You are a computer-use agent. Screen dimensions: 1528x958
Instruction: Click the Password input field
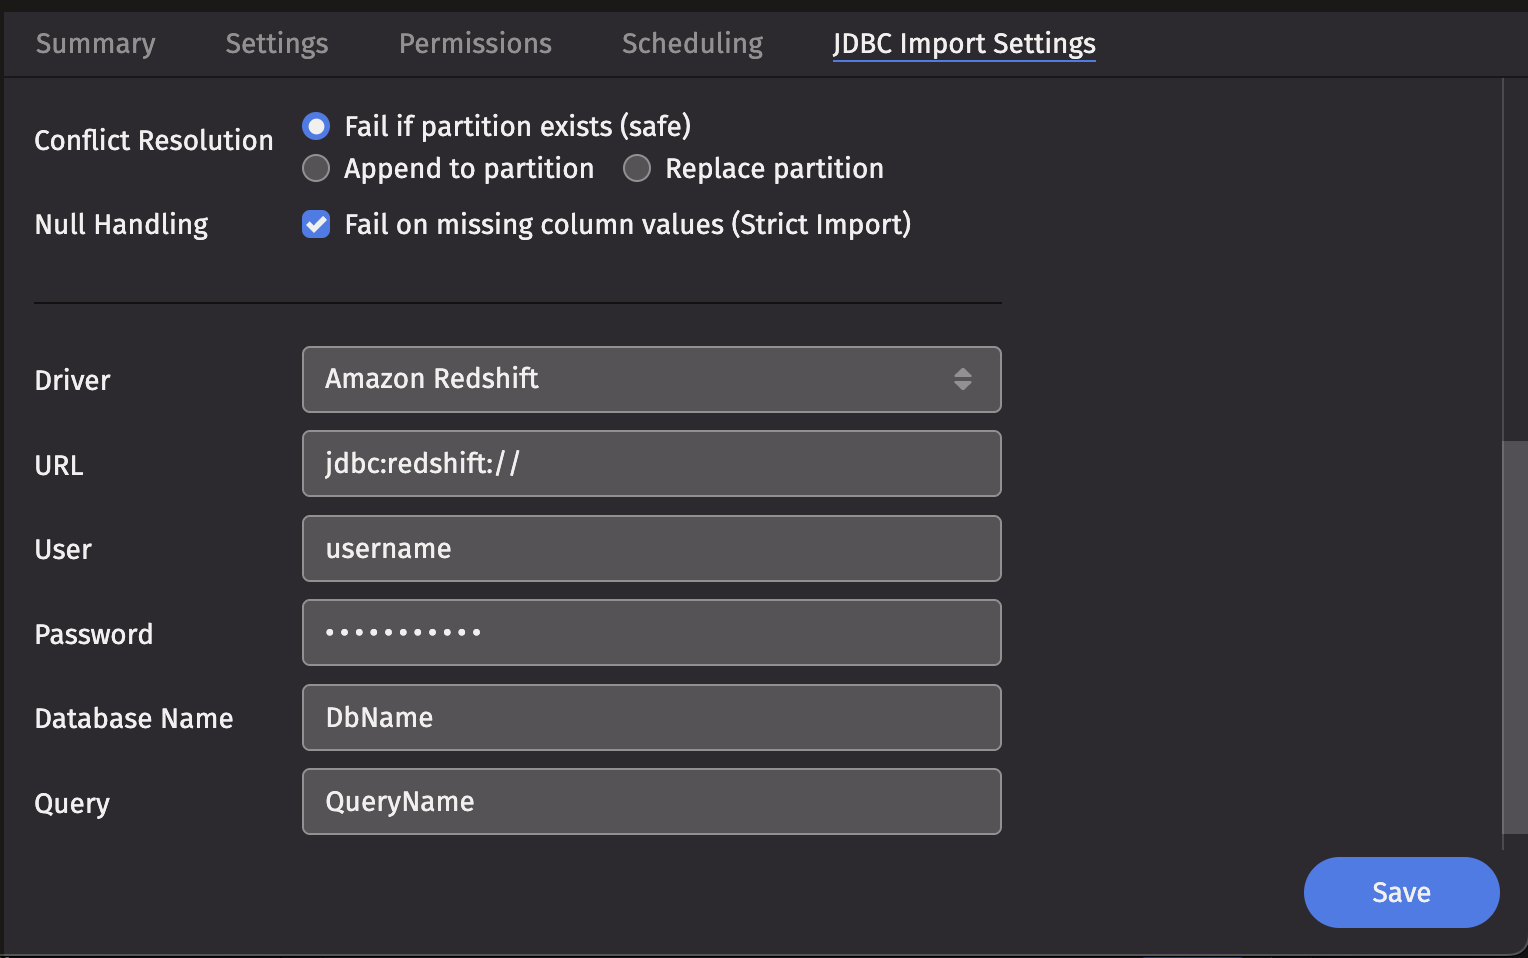coord(652,632)
